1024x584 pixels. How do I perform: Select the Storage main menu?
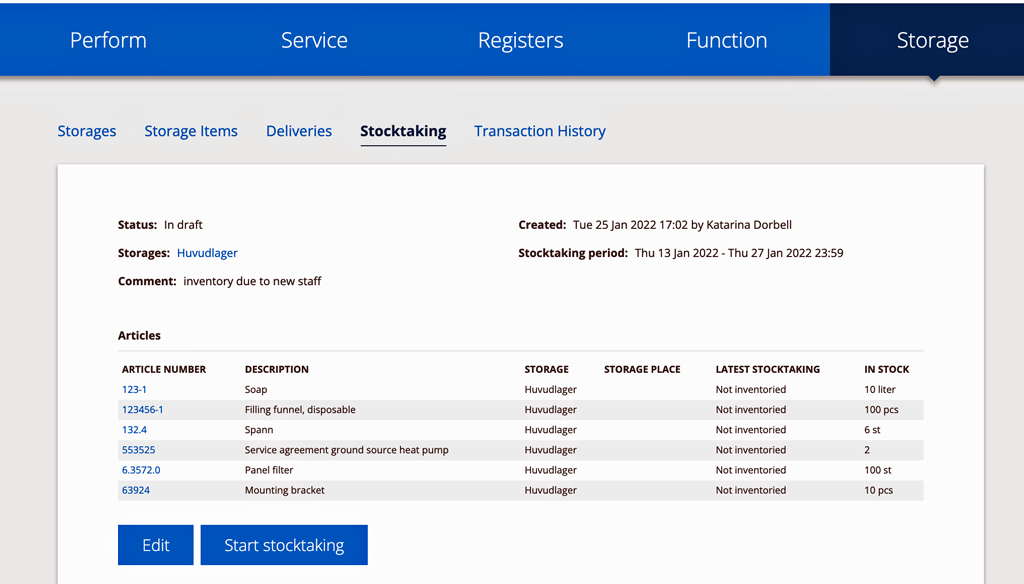pyautogui.click(x=933, y=40)
